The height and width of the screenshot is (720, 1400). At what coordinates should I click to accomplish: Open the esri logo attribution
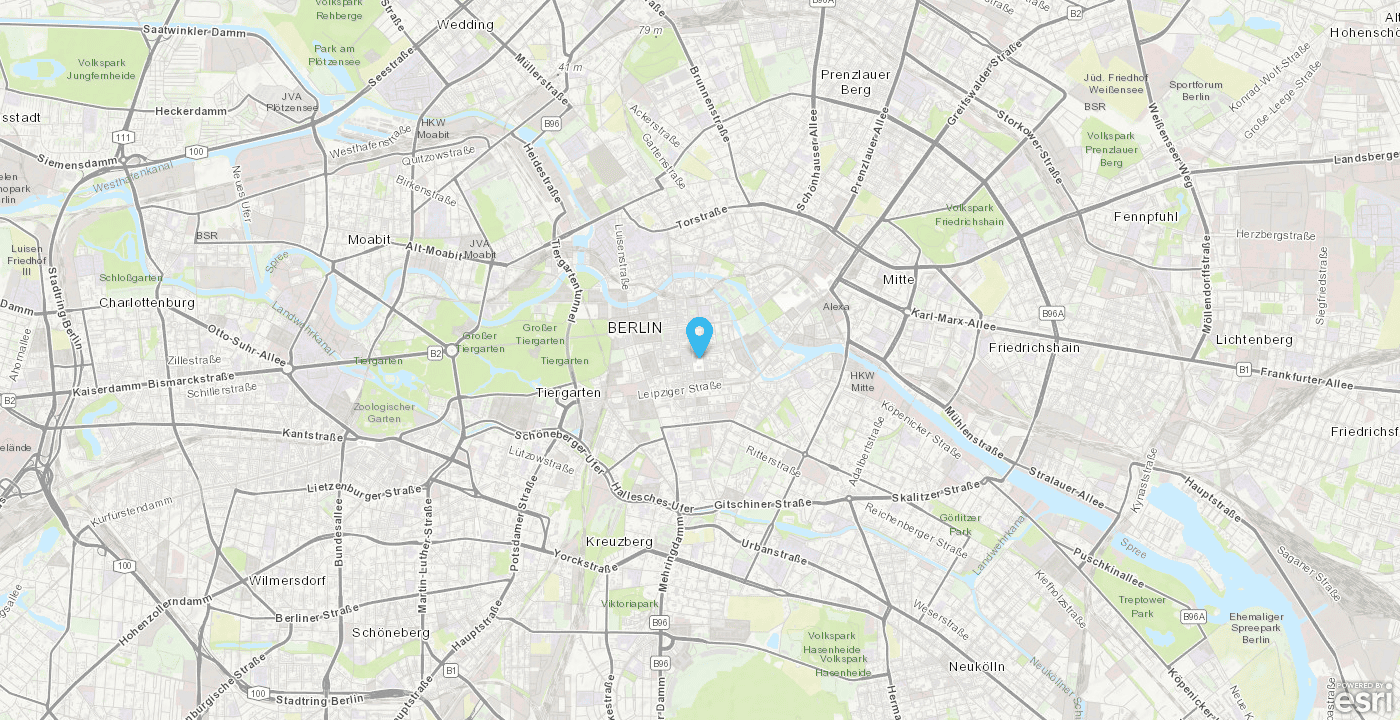tap(1366, 699)
